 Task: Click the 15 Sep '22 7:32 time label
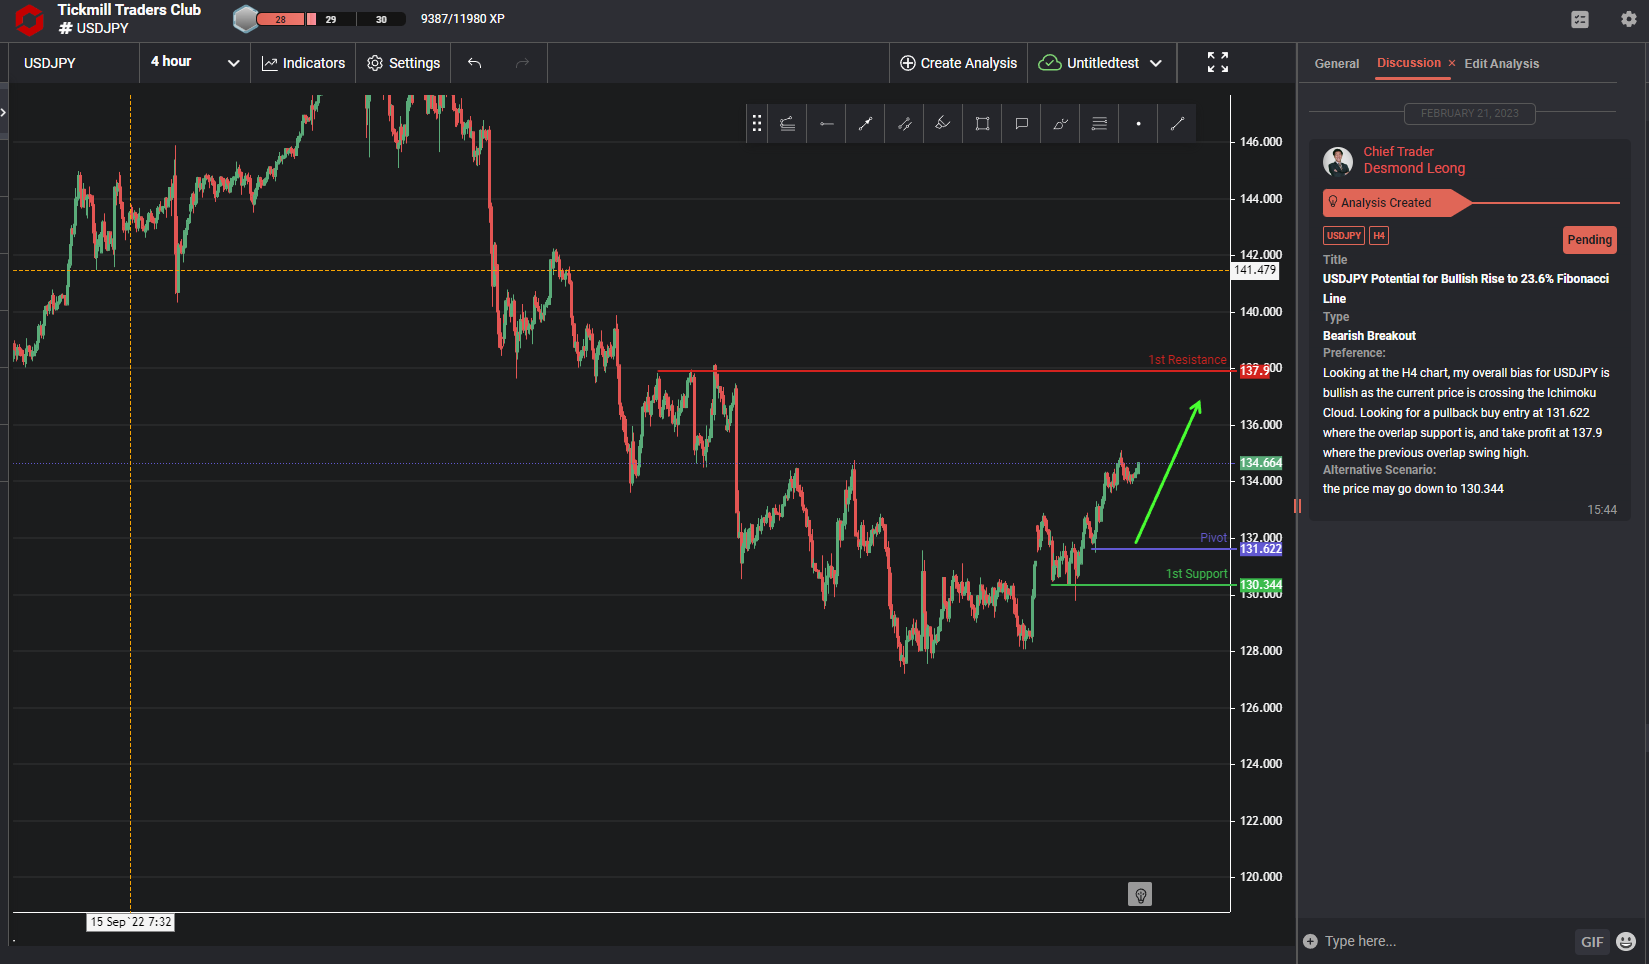point(130,922)
